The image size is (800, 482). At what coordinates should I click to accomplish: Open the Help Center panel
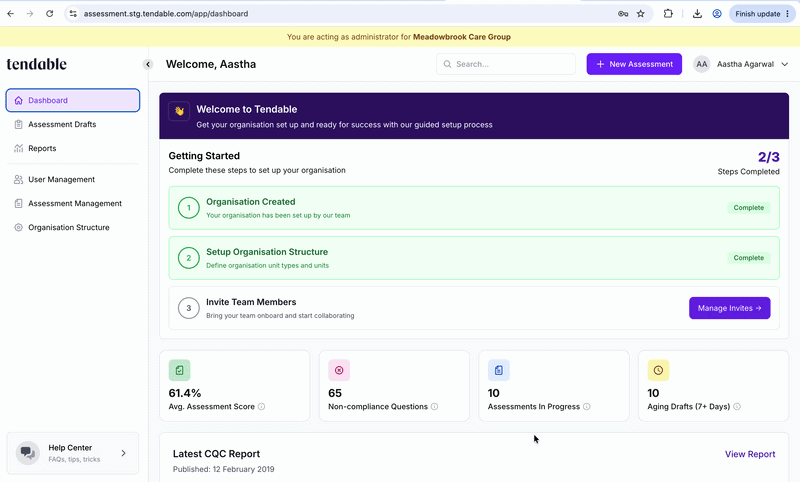point(73,453)
